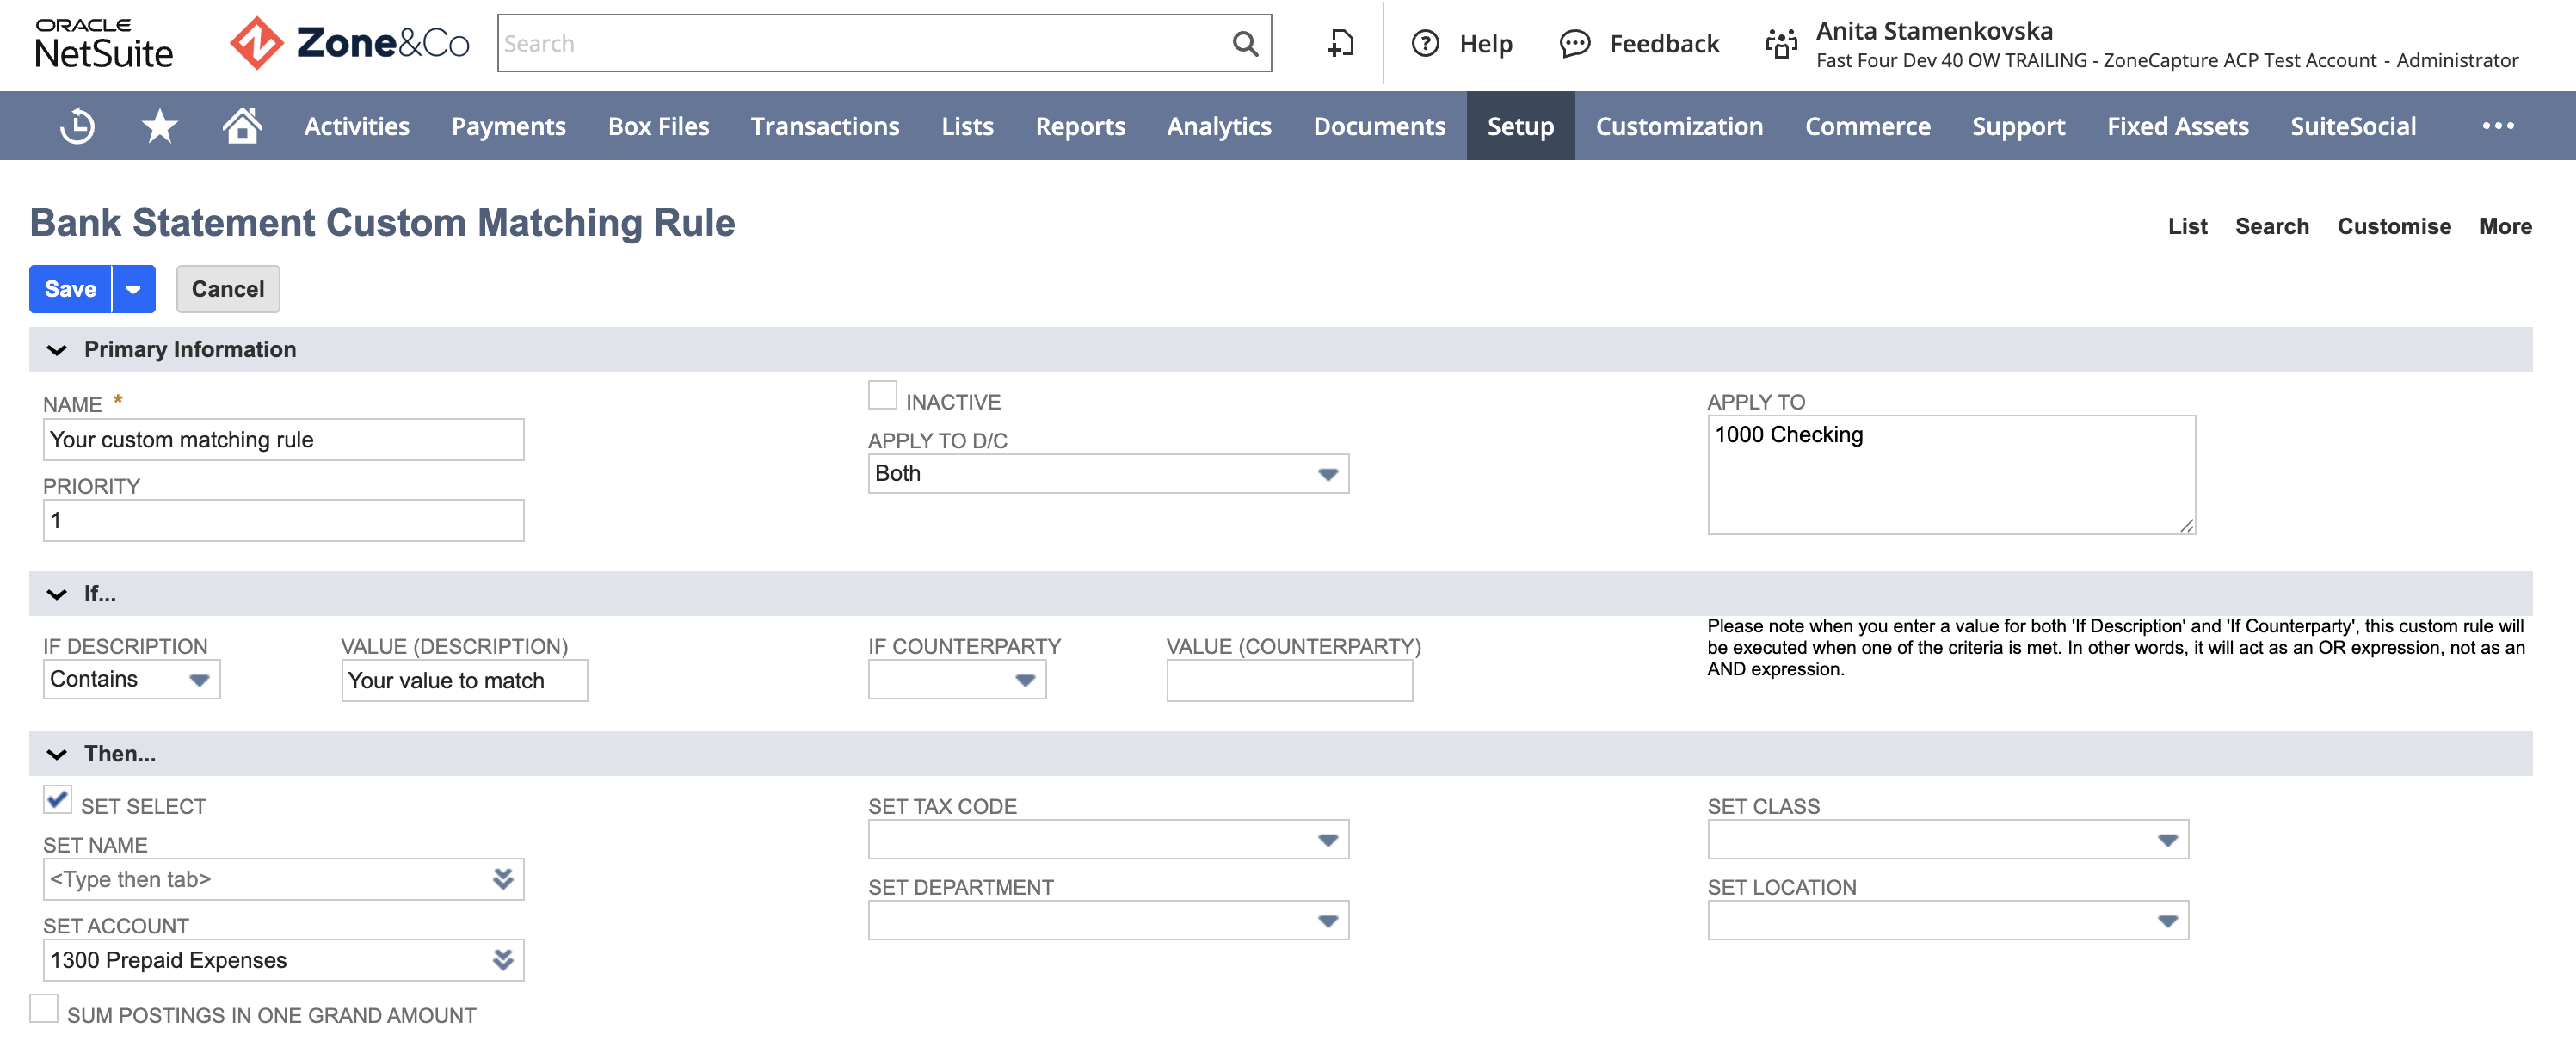
Task: Show more navigation items via ellipsis
Action: tap(2497, 126)
